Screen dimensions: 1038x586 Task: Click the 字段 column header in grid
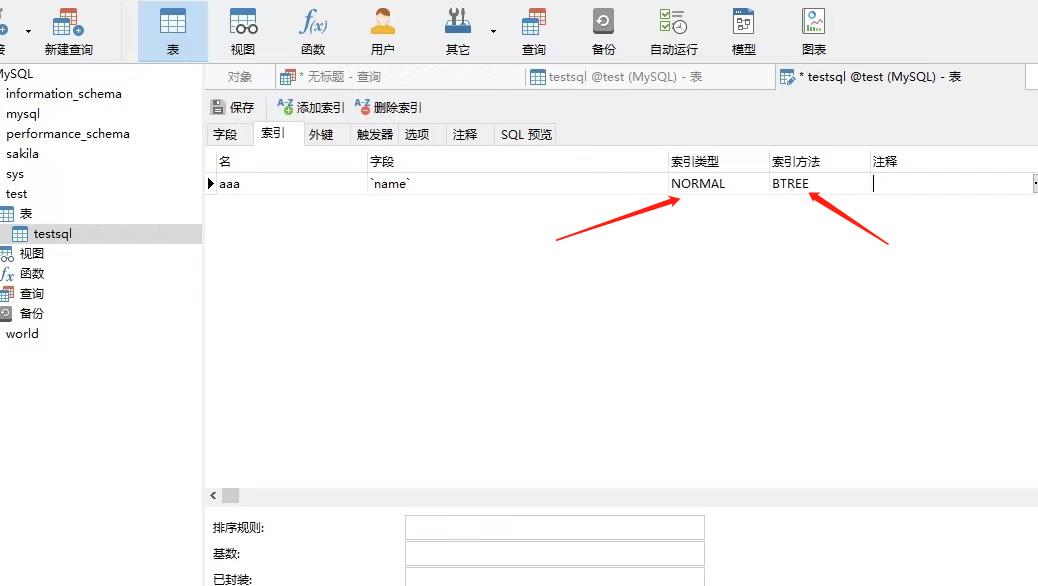(518, 162)
